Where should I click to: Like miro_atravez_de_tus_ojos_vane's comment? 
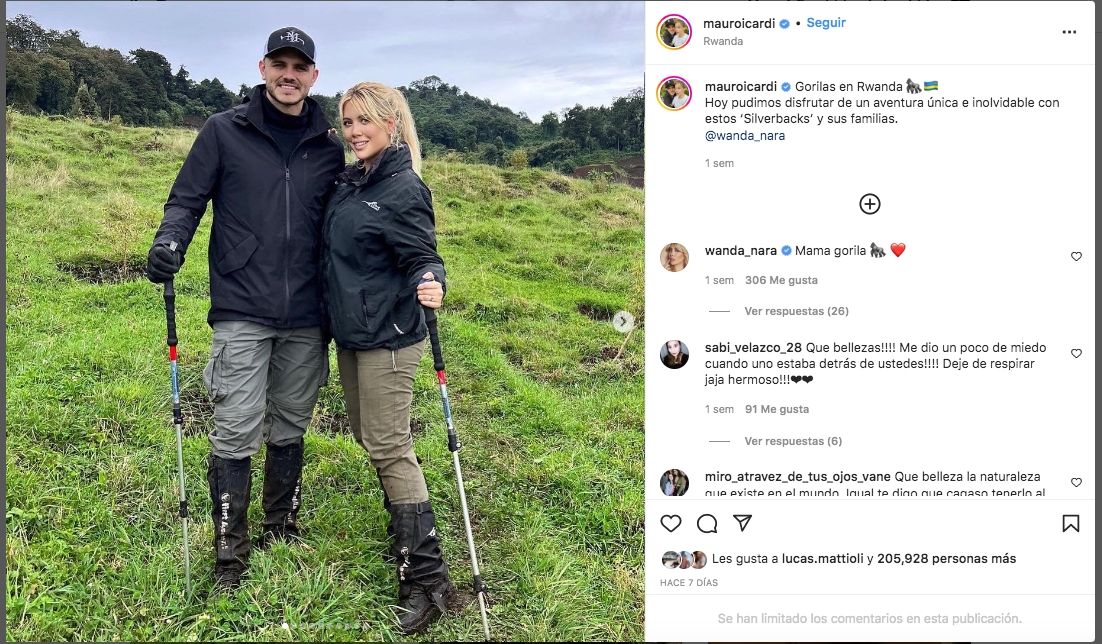tap(1076, 483)
